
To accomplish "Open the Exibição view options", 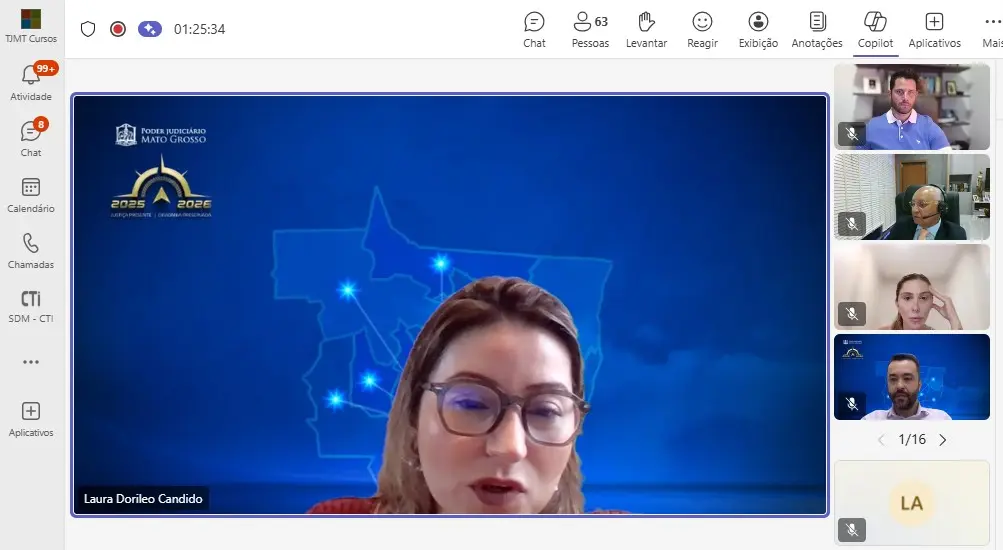I will click(758, 29).
